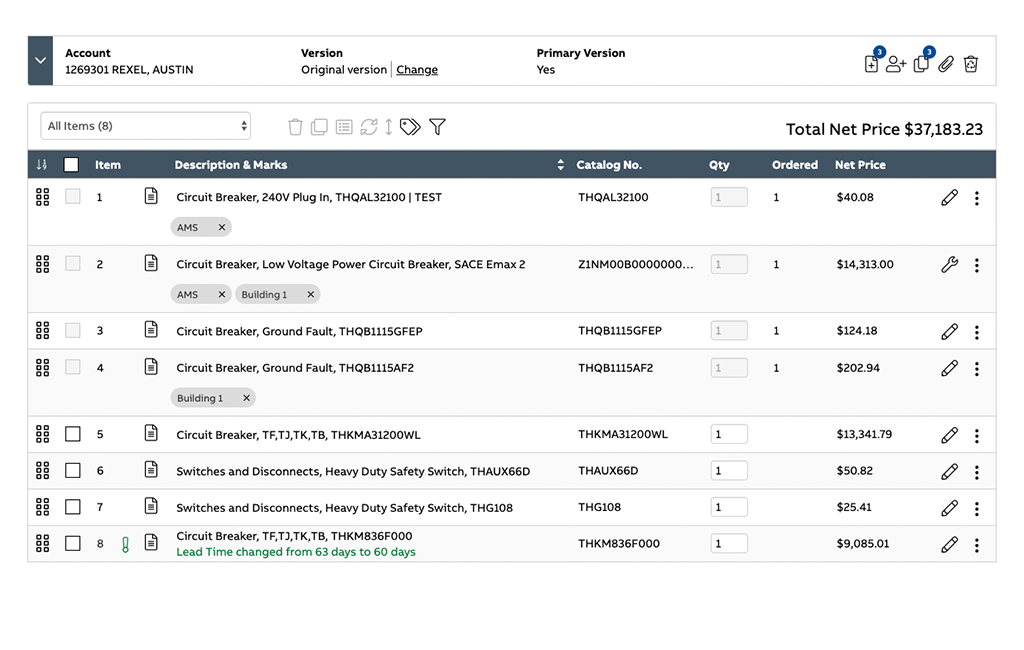The width and height of the screenshot is (1024, 650).
Task: Remove AMS tag from item 1
Action: (221, 227)
